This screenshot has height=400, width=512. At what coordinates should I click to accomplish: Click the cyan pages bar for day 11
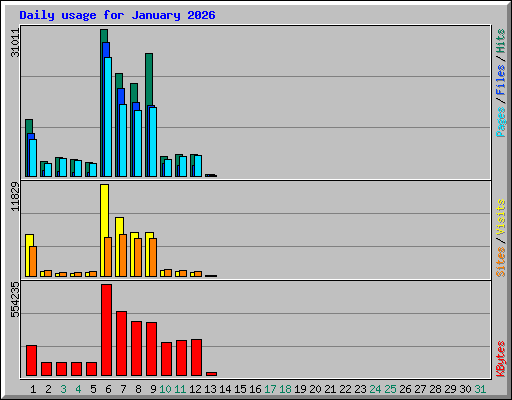click(183, 166)
